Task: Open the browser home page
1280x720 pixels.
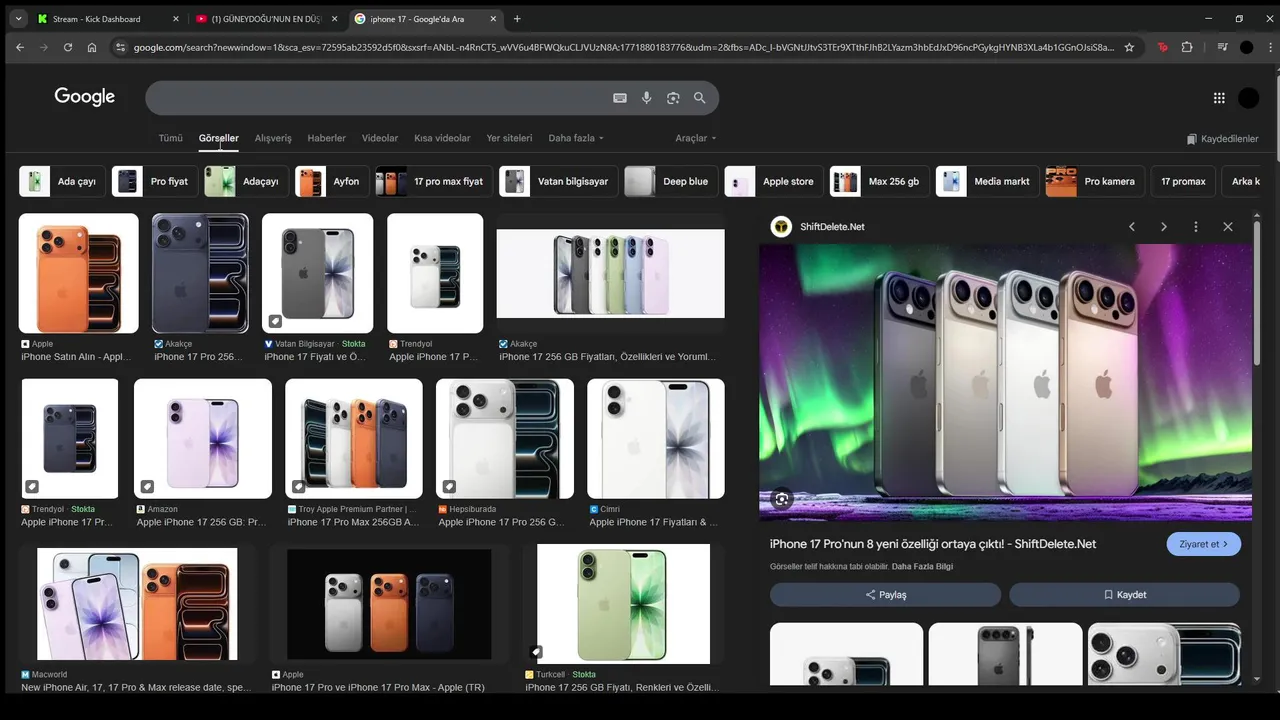Action: [92, 47]
